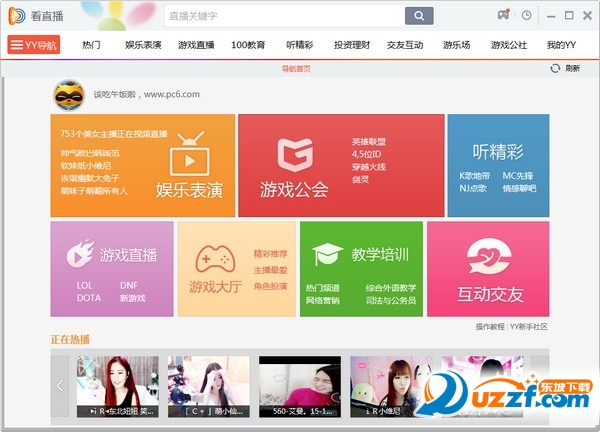Screen dimensions: 600x432
Task: Click the 操作教程 link
Action: (490, 327)
